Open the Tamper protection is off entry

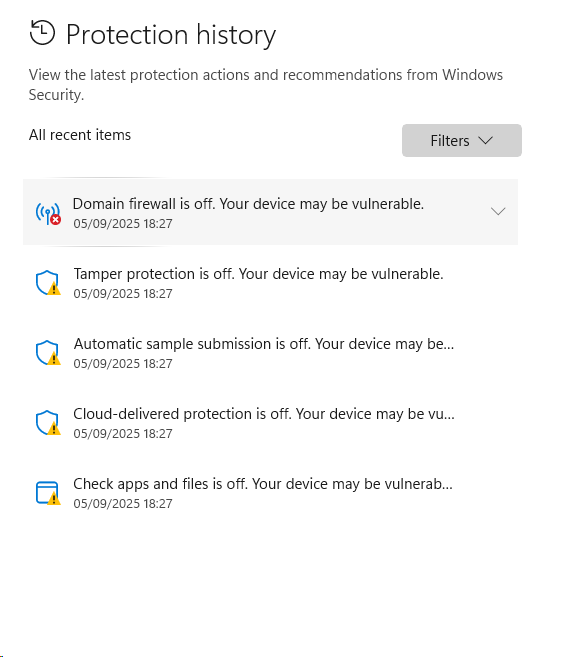click(x=270, y=283)
